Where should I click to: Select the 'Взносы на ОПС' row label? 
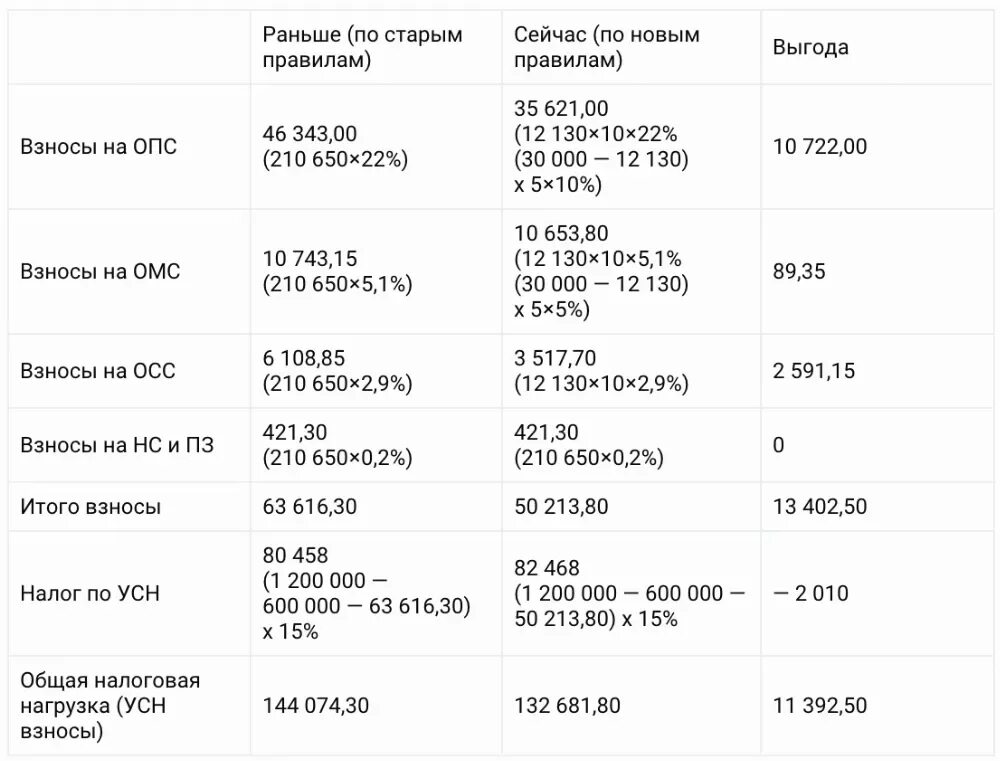(98, 147)
